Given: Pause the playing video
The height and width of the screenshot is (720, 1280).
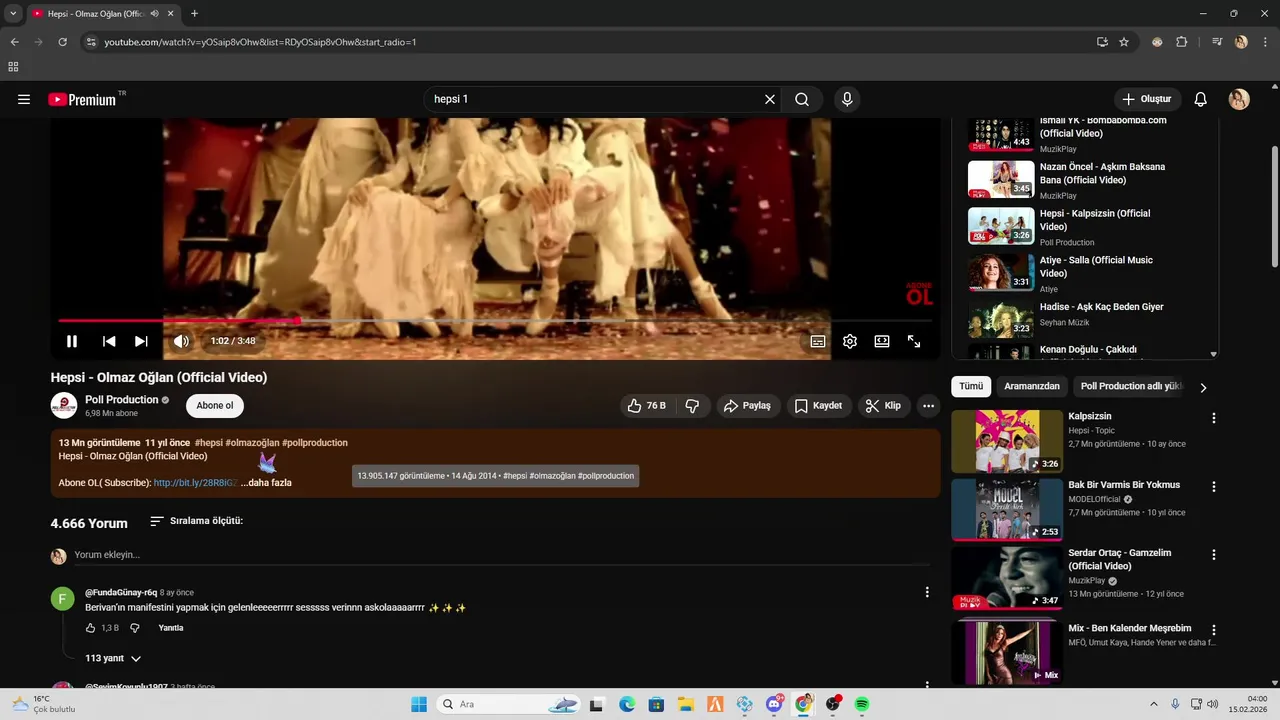Looking at the screenshot, I should point(72,341).
